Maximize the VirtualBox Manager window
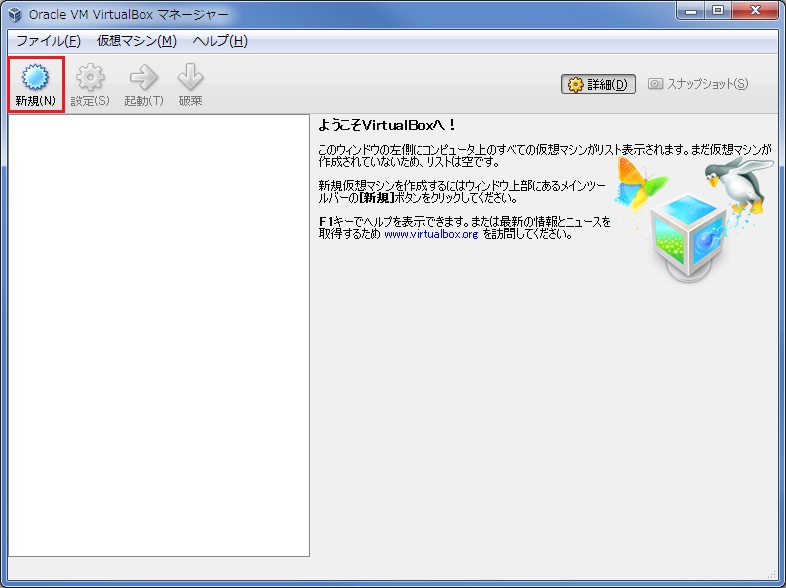786x588 pixels. coord(718,11)
